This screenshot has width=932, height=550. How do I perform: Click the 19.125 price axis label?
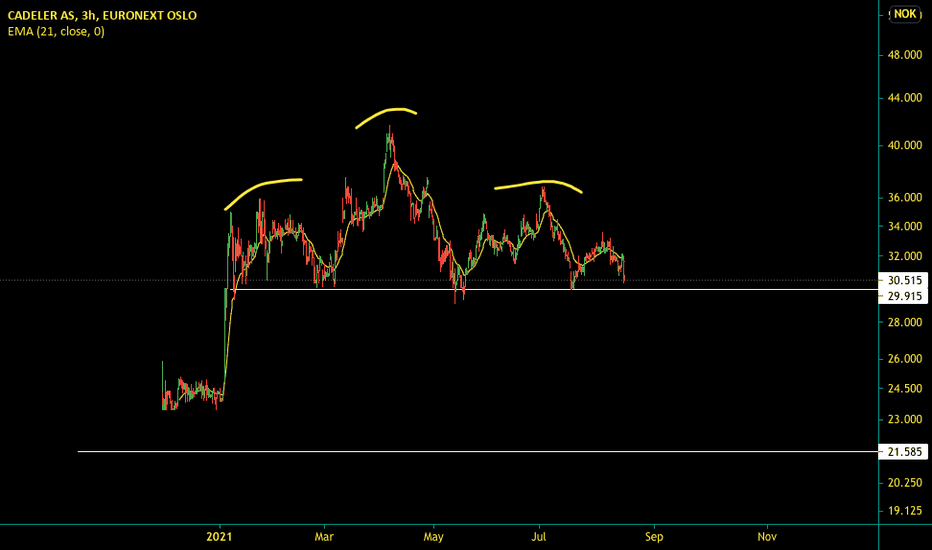(905, 510)
